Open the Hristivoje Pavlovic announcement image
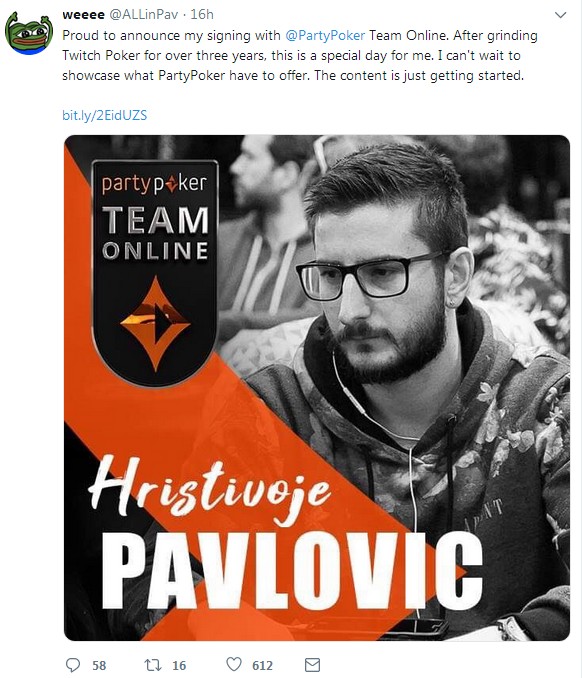 click(x=317, y=388)
